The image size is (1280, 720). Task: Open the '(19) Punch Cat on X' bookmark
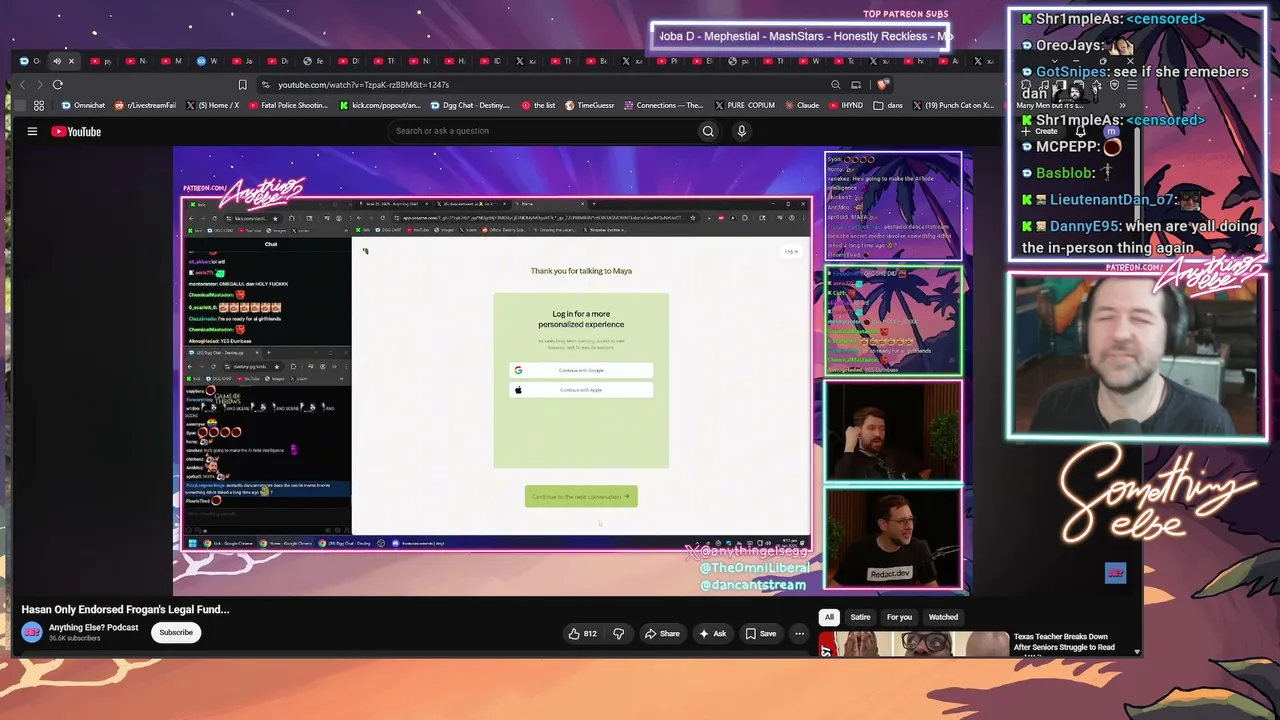click(x=952, y=105)
